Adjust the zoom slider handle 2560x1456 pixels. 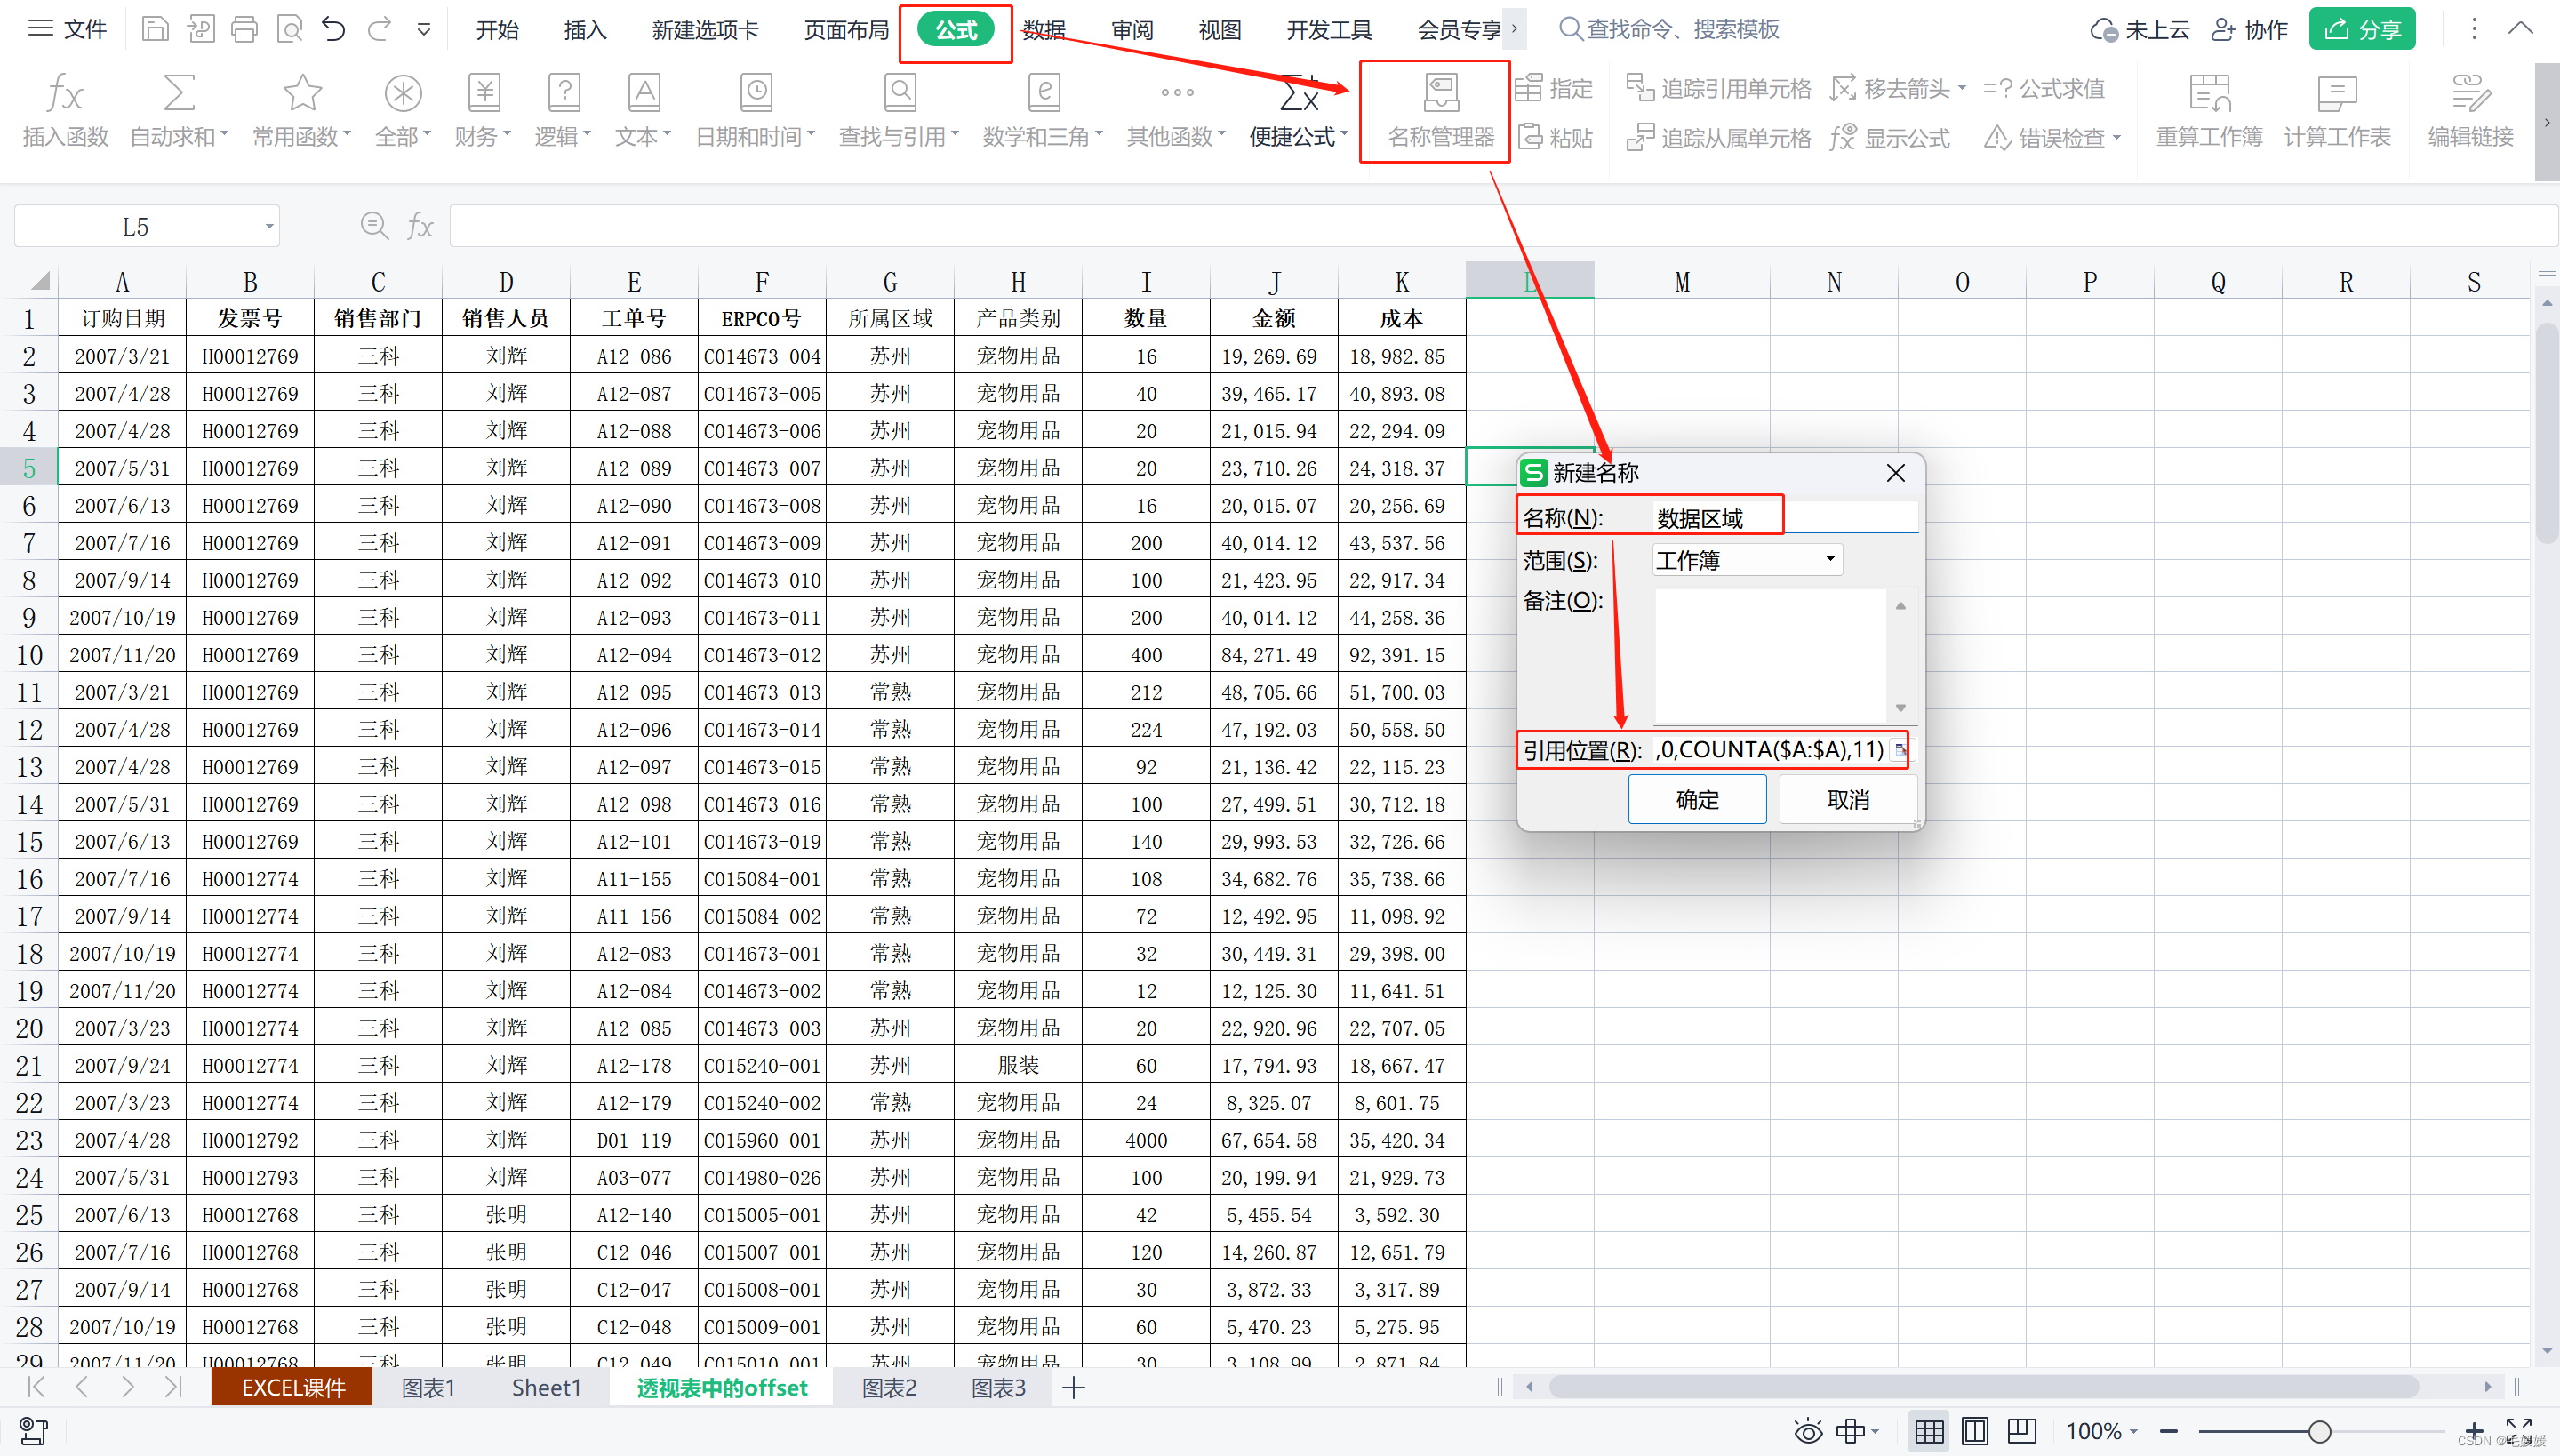[2320, 1432]
